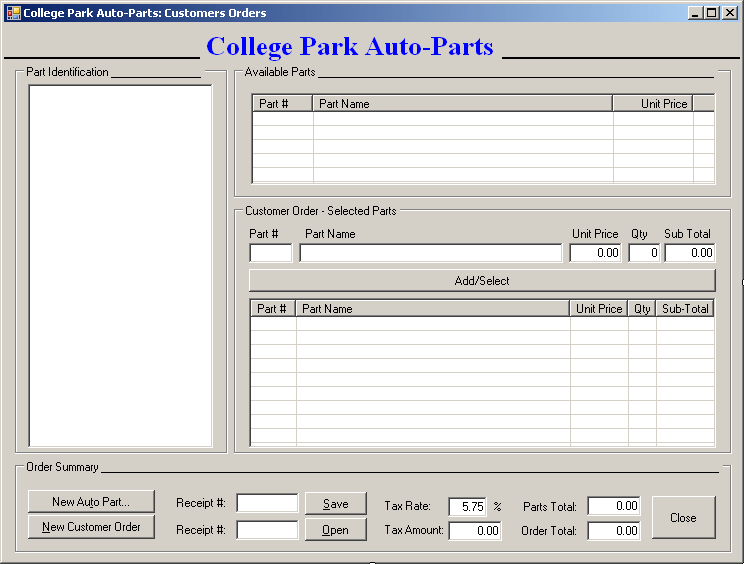This screenshot has height=564, width=744.
Task: Click the Tax Rate input showing 5.75
Action: pyautogui.click(x=467, y=507)
